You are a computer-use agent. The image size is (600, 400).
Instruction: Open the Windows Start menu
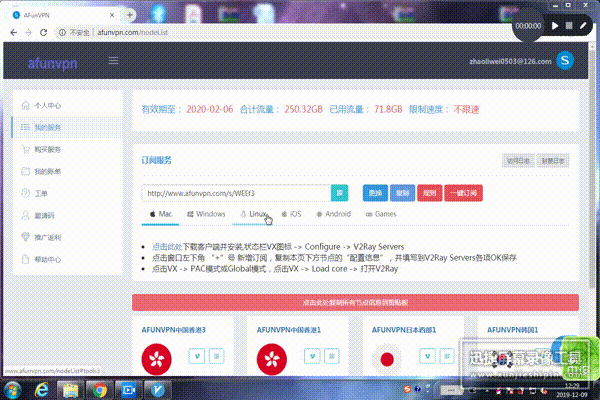pos(13,390)
